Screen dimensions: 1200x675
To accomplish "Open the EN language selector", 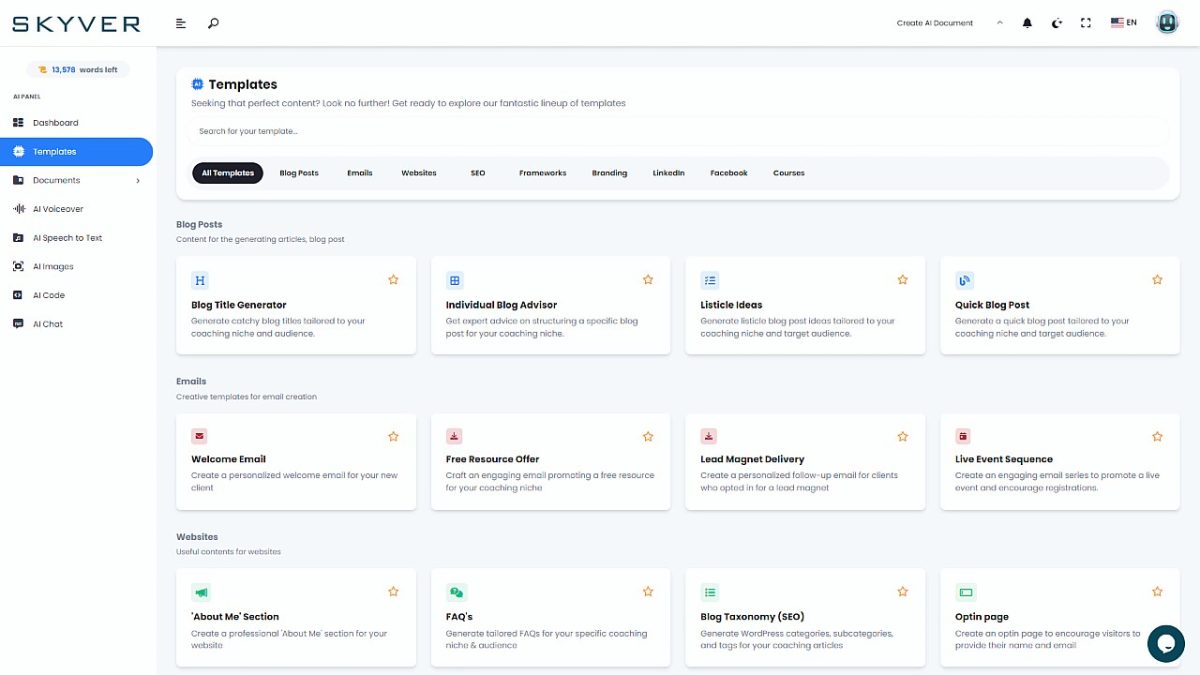I will click(1124, 23).
